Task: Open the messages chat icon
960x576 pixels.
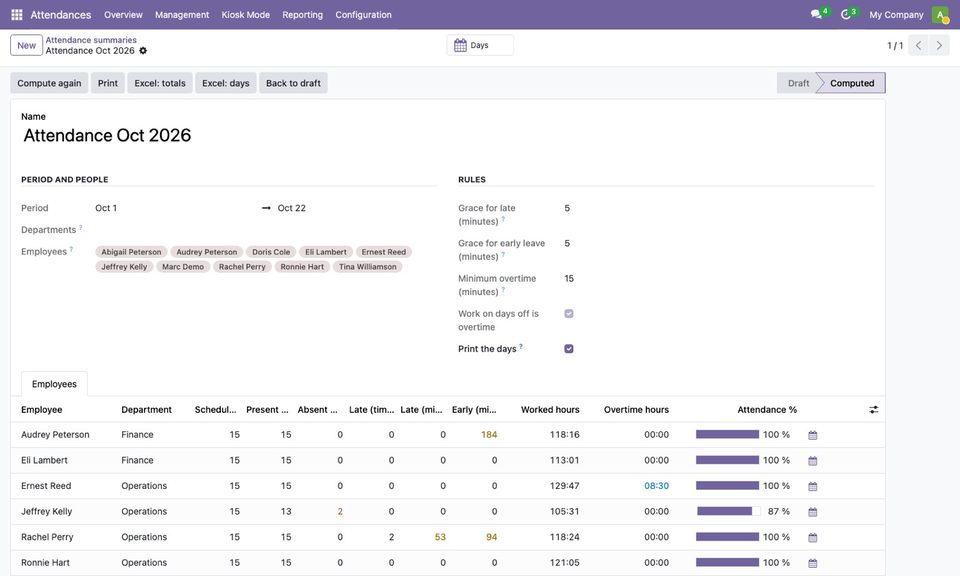Action: [816, 14]
